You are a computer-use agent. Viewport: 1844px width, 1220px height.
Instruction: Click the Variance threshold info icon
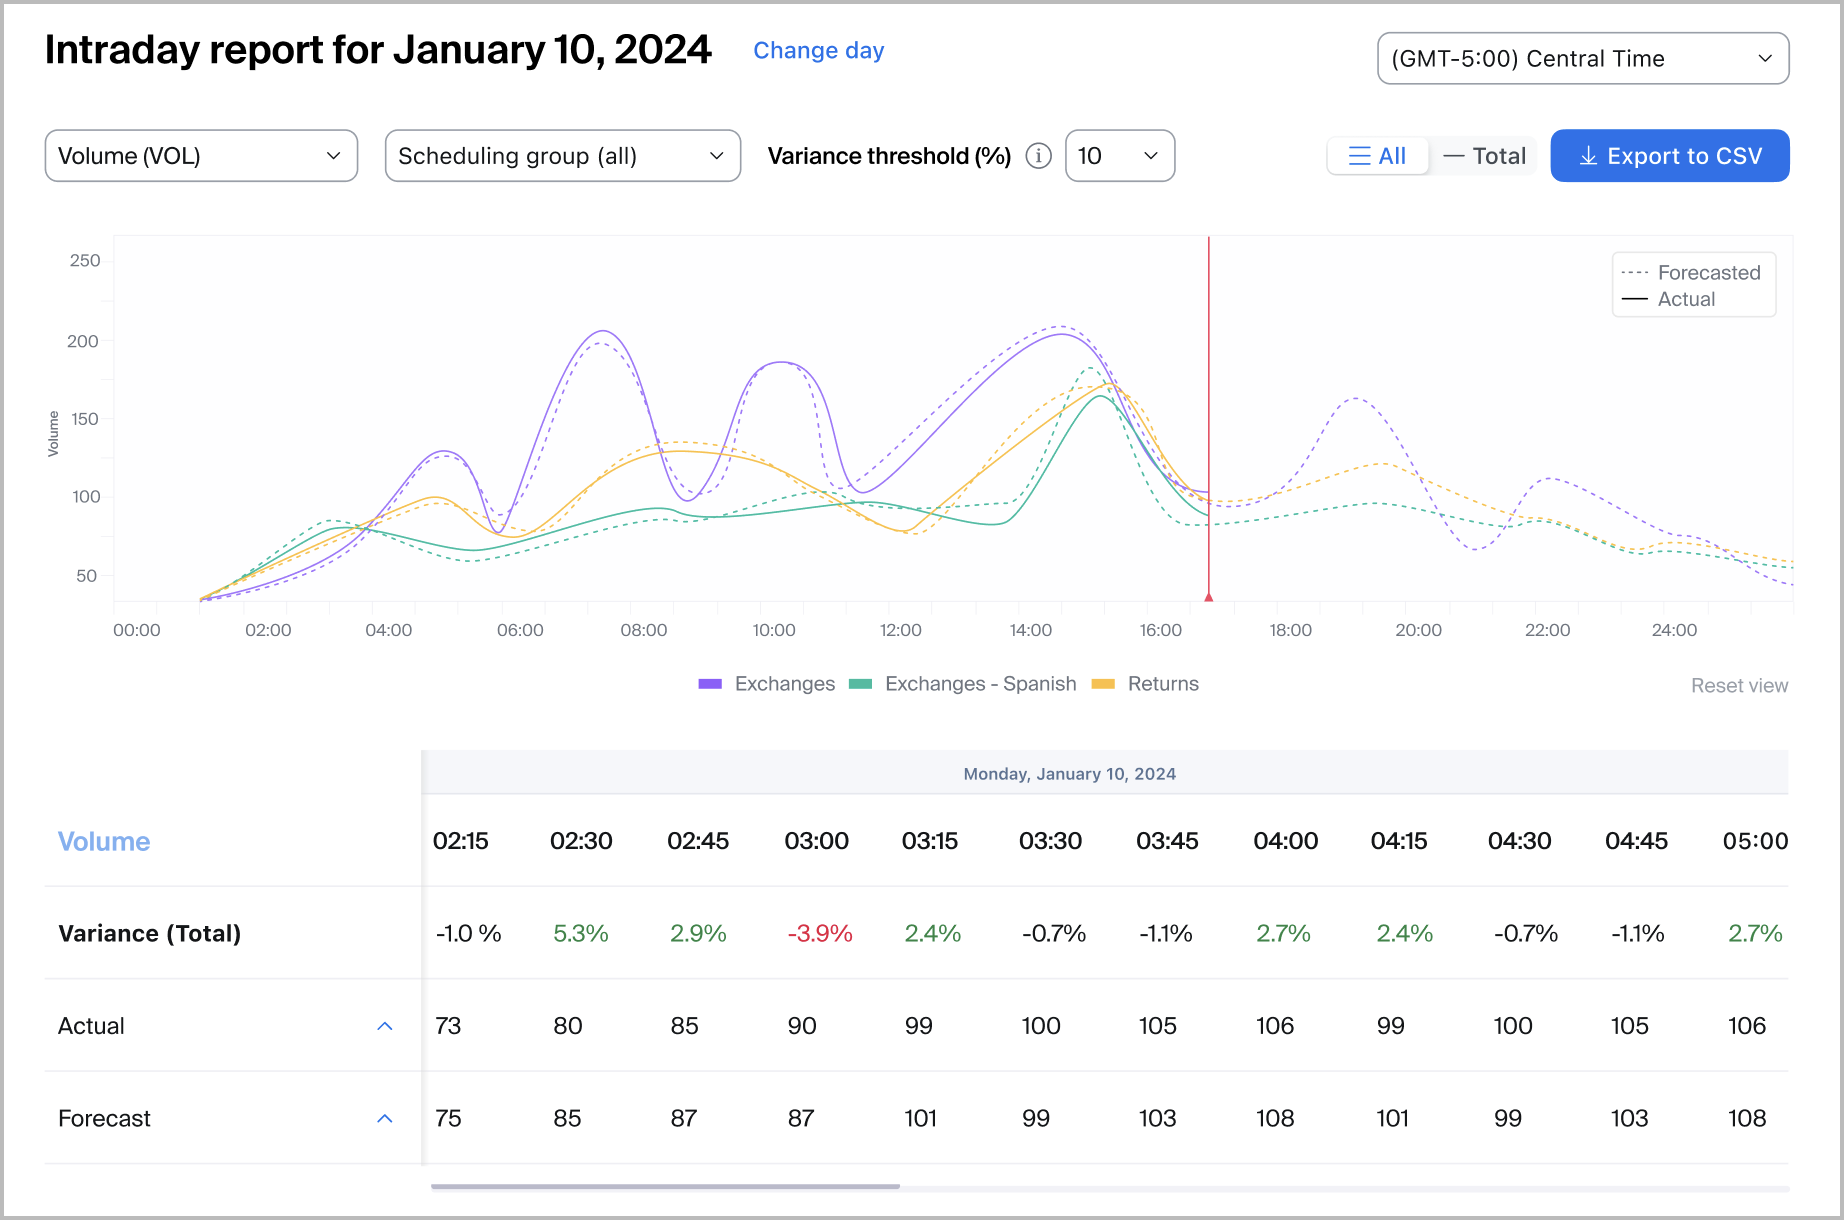pos(1038,156)
